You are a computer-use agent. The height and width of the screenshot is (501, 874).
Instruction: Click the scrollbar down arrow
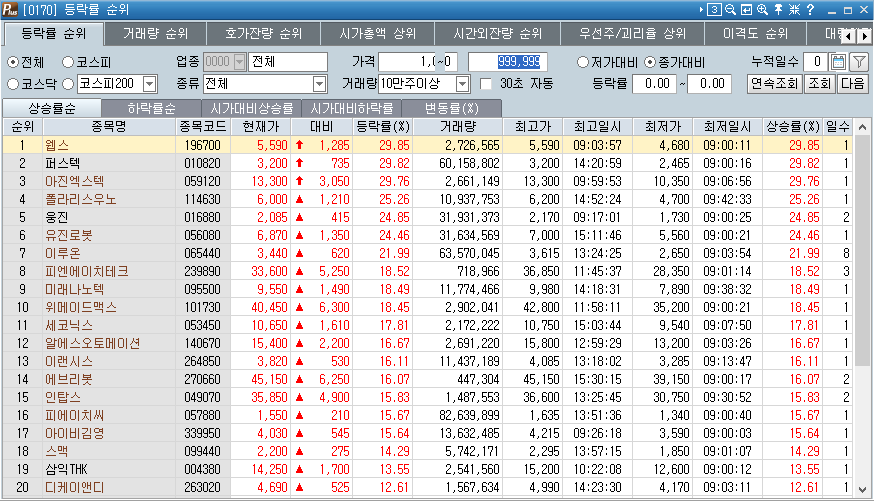pos(862,490)
